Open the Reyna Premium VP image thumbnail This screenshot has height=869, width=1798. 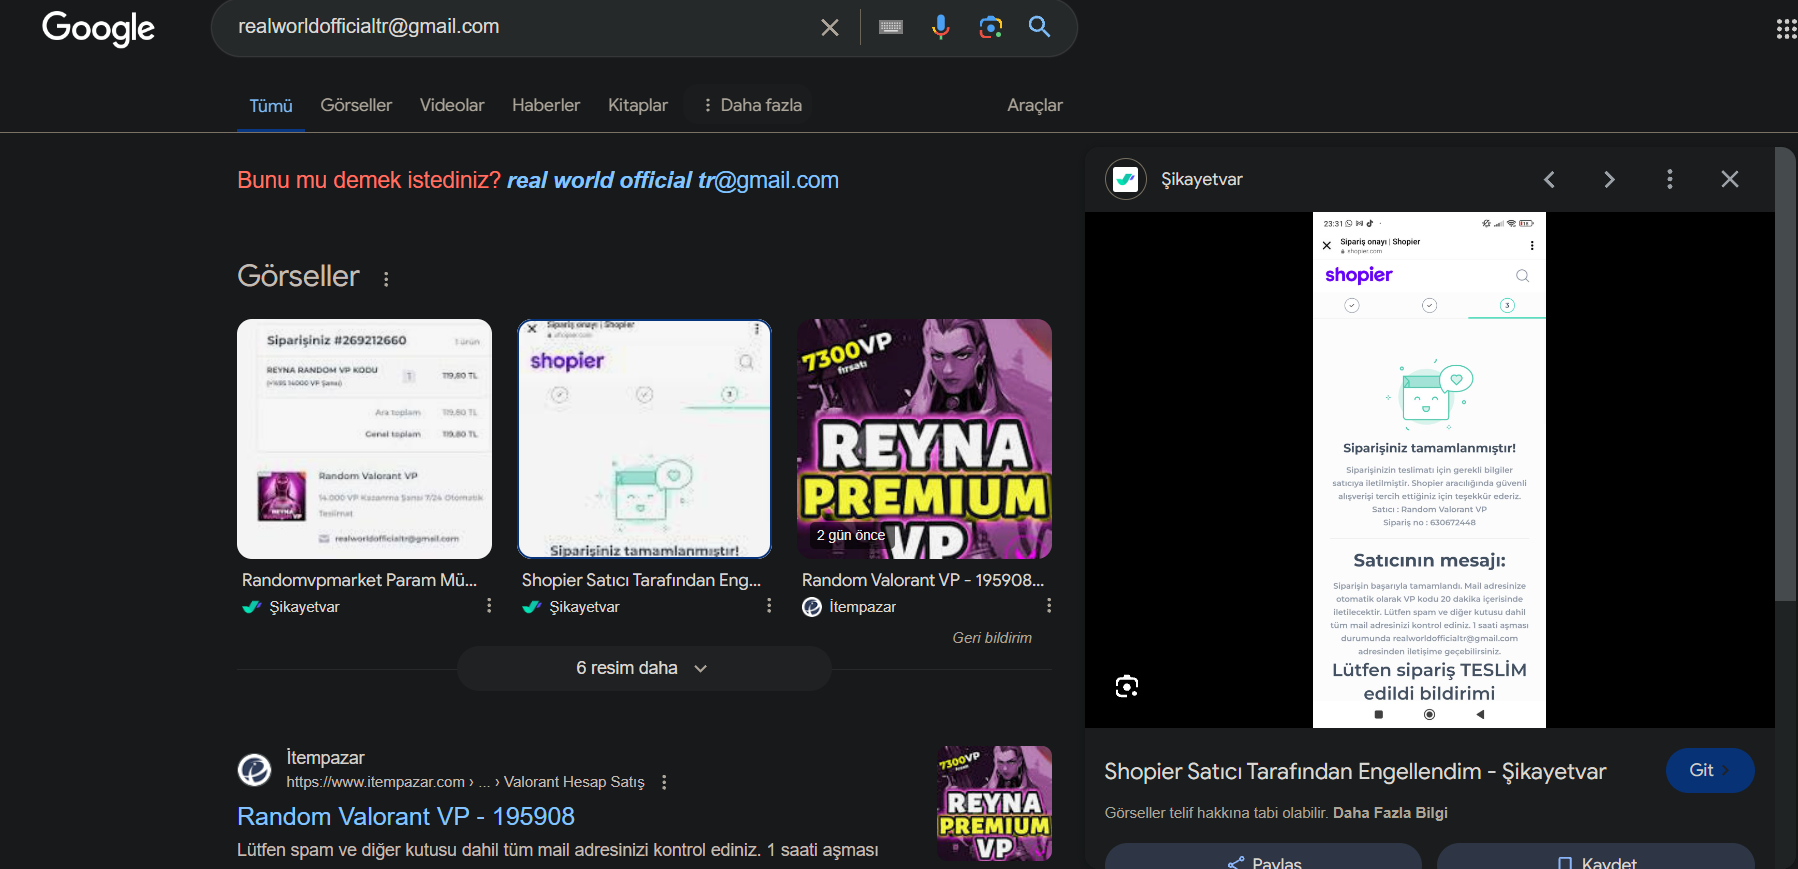coord(924,439)
